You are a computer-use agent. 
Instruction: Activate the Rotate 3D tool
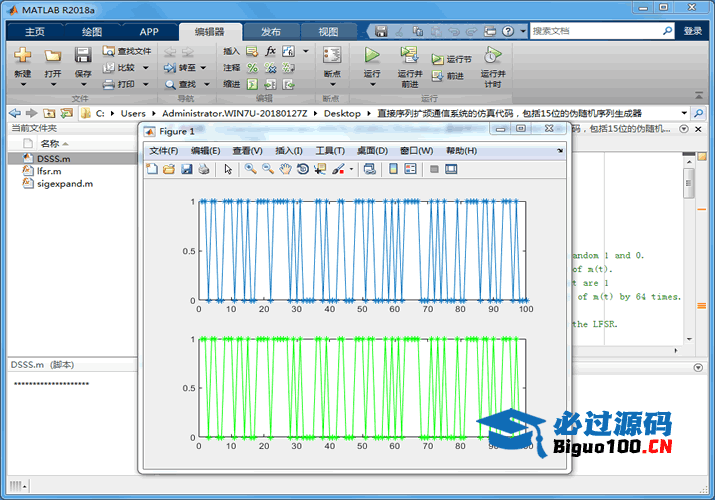(302, 169)
